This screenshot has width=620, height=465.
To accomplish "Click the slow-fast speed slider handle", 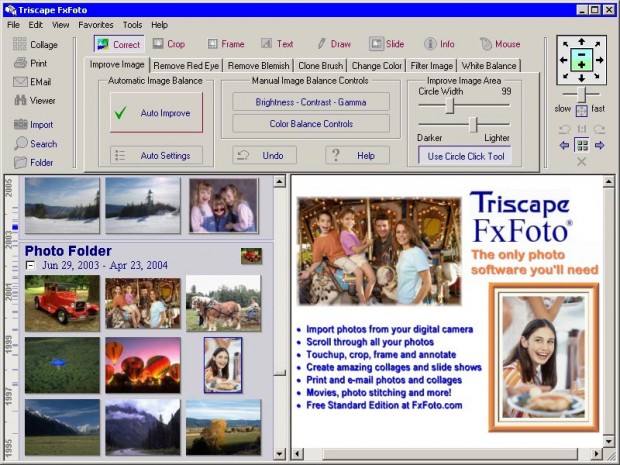I will tap(581, 95).
